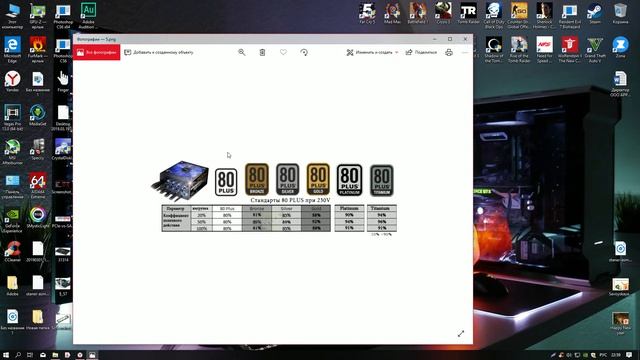640x360 pixels.
Task: Open the Windows Start menu
Action: pyautogui.click(x=6, y=355)
